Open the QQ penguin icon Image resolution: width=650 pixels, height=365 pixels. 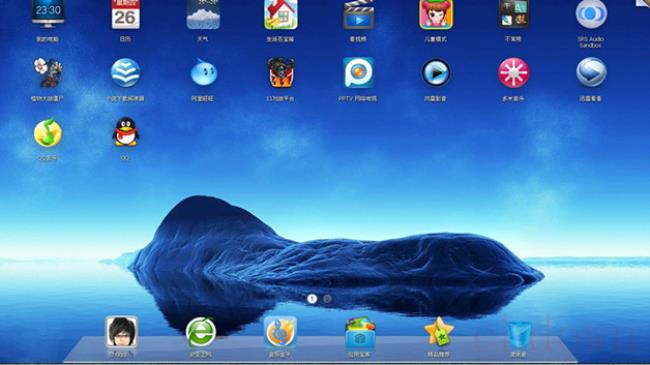126,132
